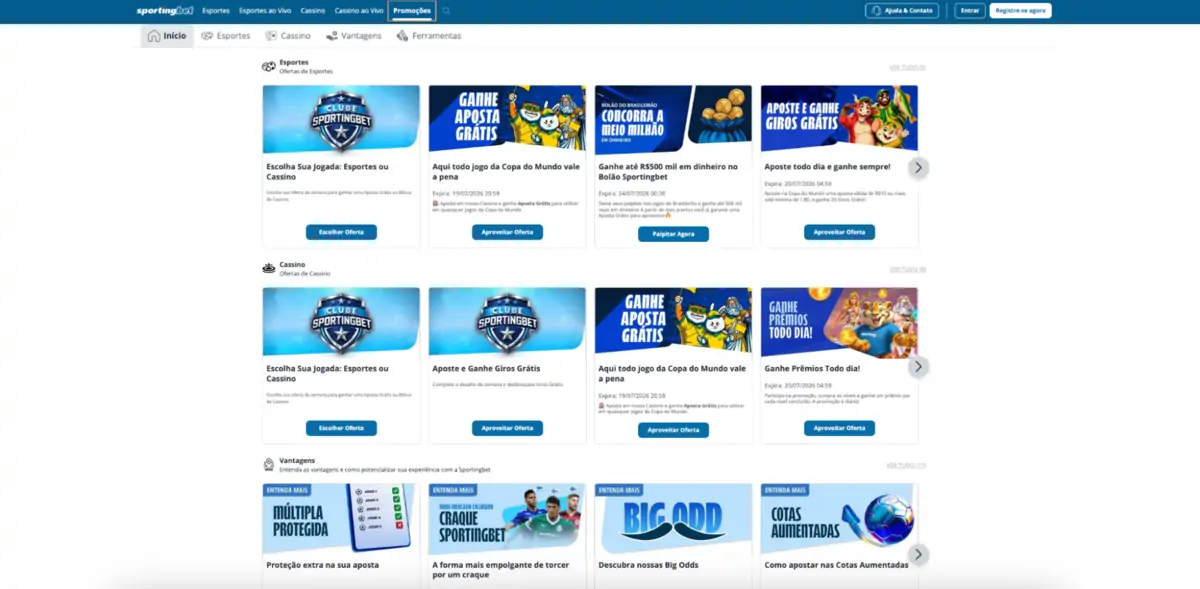Click Aproveitar Oferta under Cassino Copa do Mundo card
Screen dimensions: 1200x589
pyautogui.click(x=673, y=430)
